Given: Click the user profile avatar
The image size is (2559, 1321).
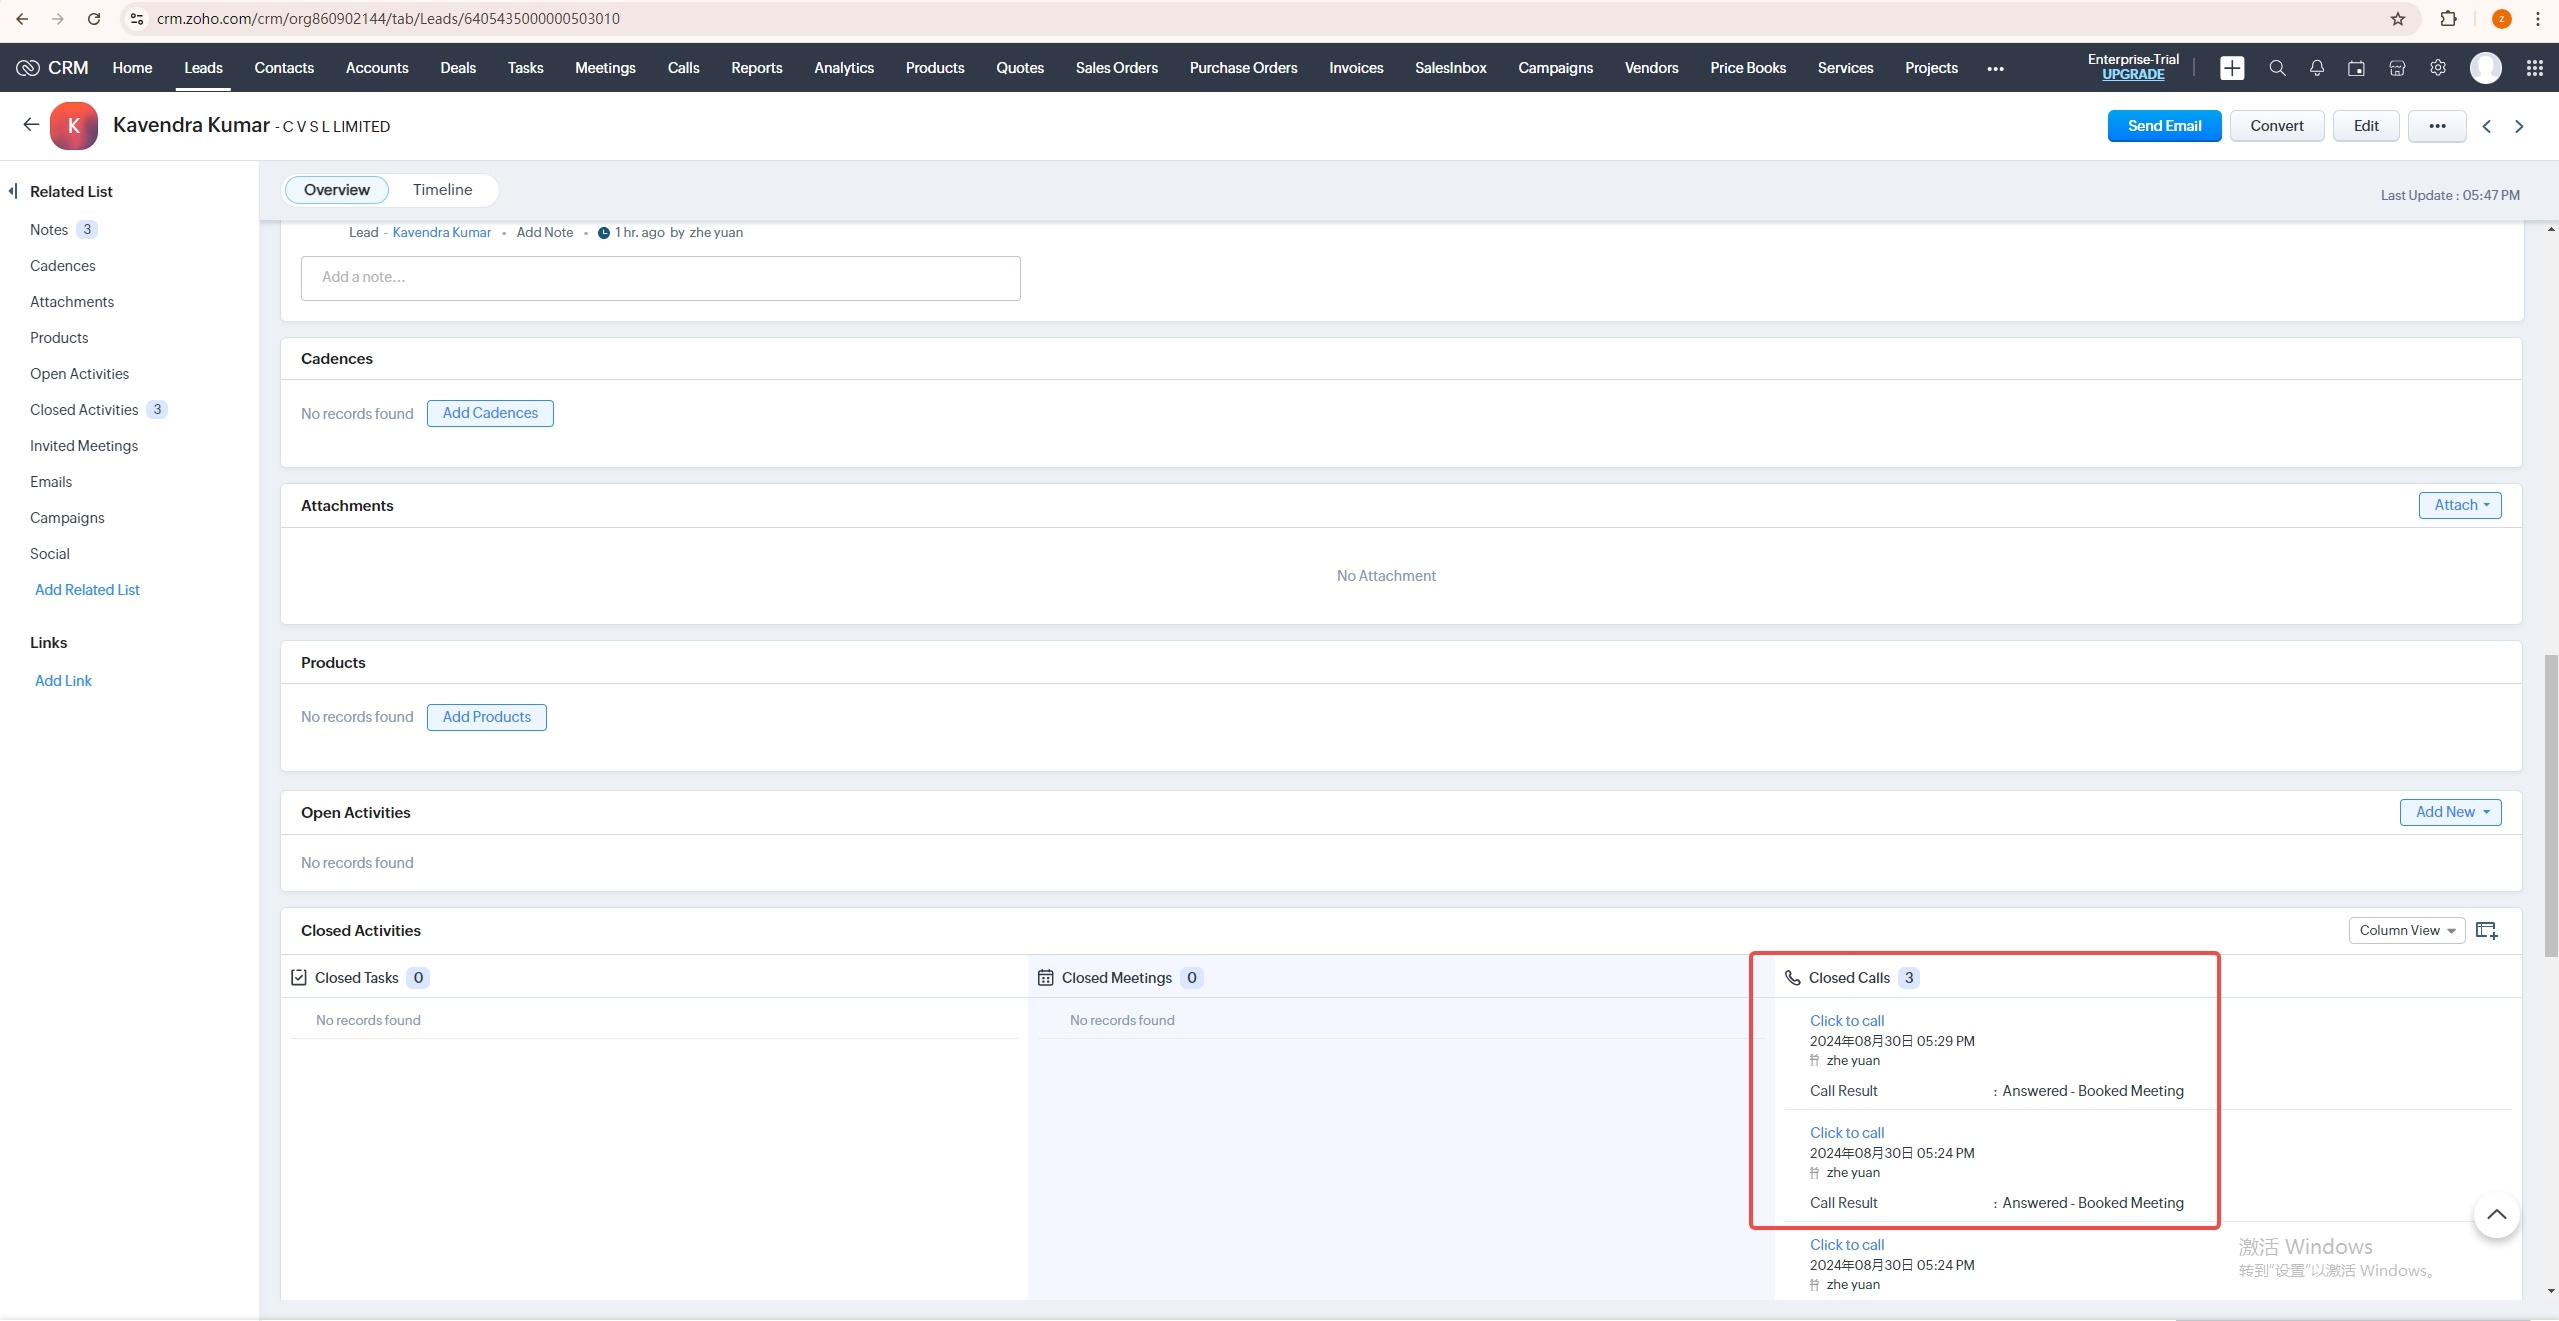Looking at the screenshot, I should coord(2485,68).
